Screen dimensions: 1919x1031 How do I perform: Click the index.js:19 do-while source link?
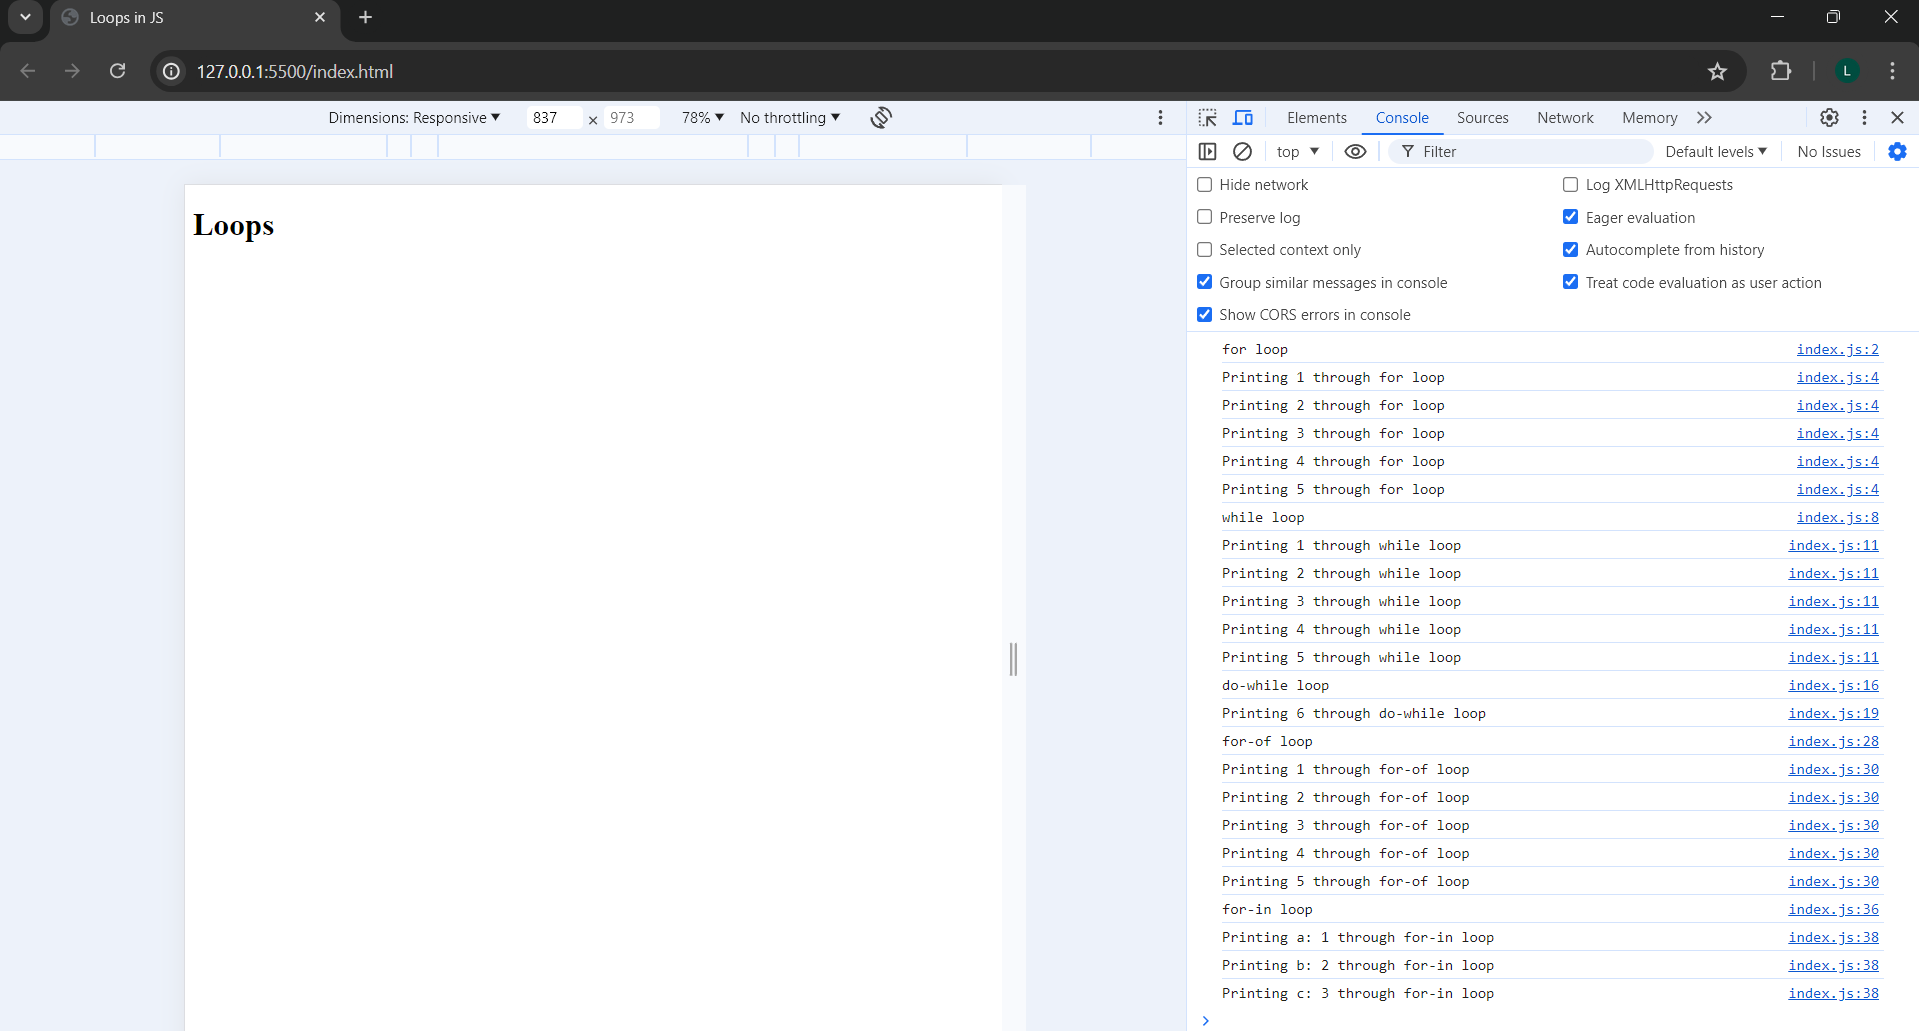click(1833, 713)
